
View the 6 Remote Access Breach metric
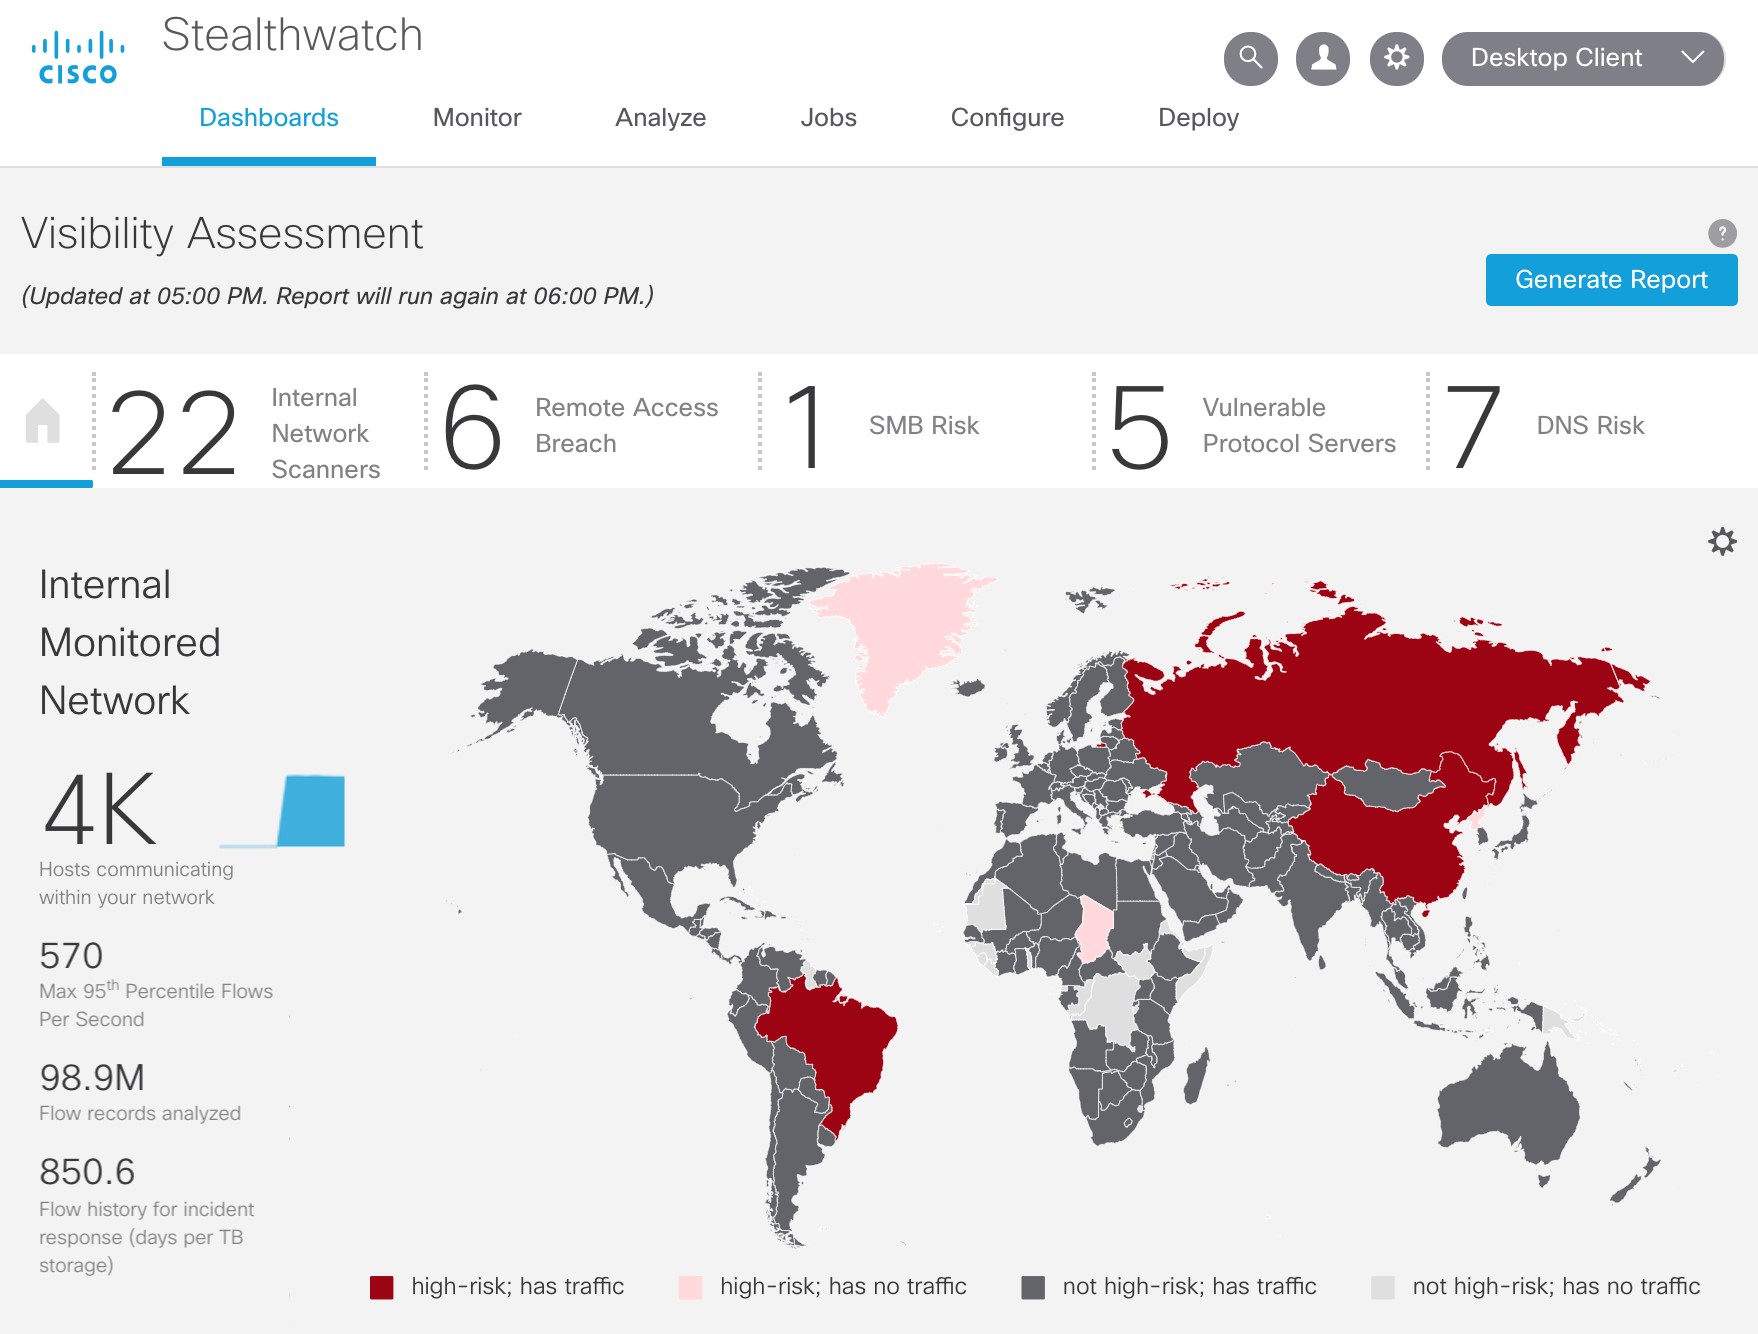580,427
